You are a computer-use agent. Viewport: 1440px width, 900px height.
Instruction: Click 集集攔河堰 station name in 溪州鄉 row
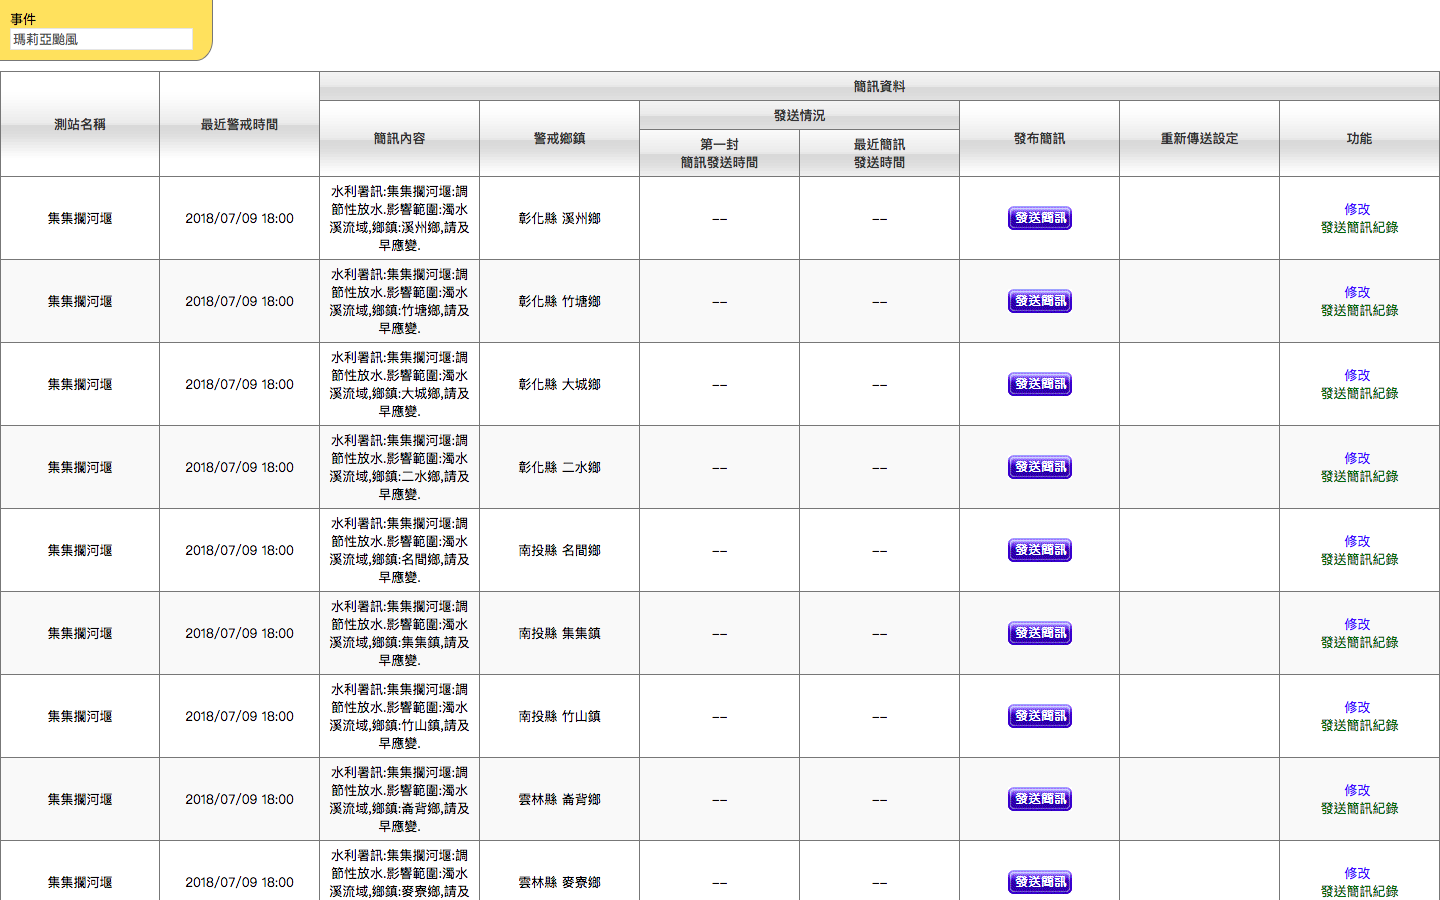pyautogui.click(x=80, y=218)
